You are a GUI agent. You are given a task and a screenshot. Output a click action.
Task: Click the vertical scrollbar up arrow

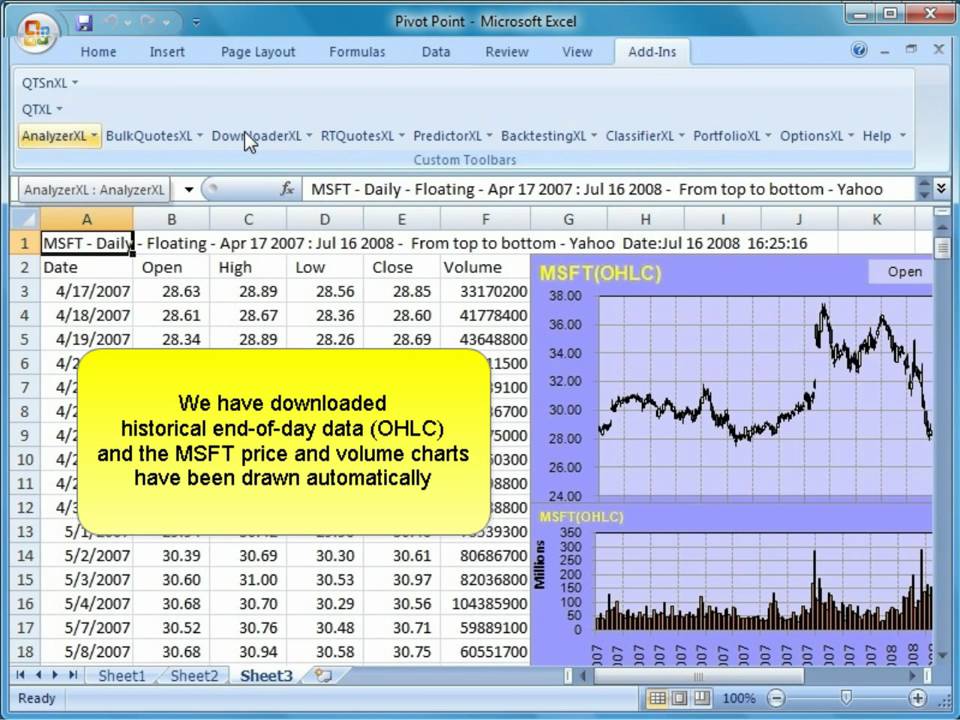coord(942,227)
